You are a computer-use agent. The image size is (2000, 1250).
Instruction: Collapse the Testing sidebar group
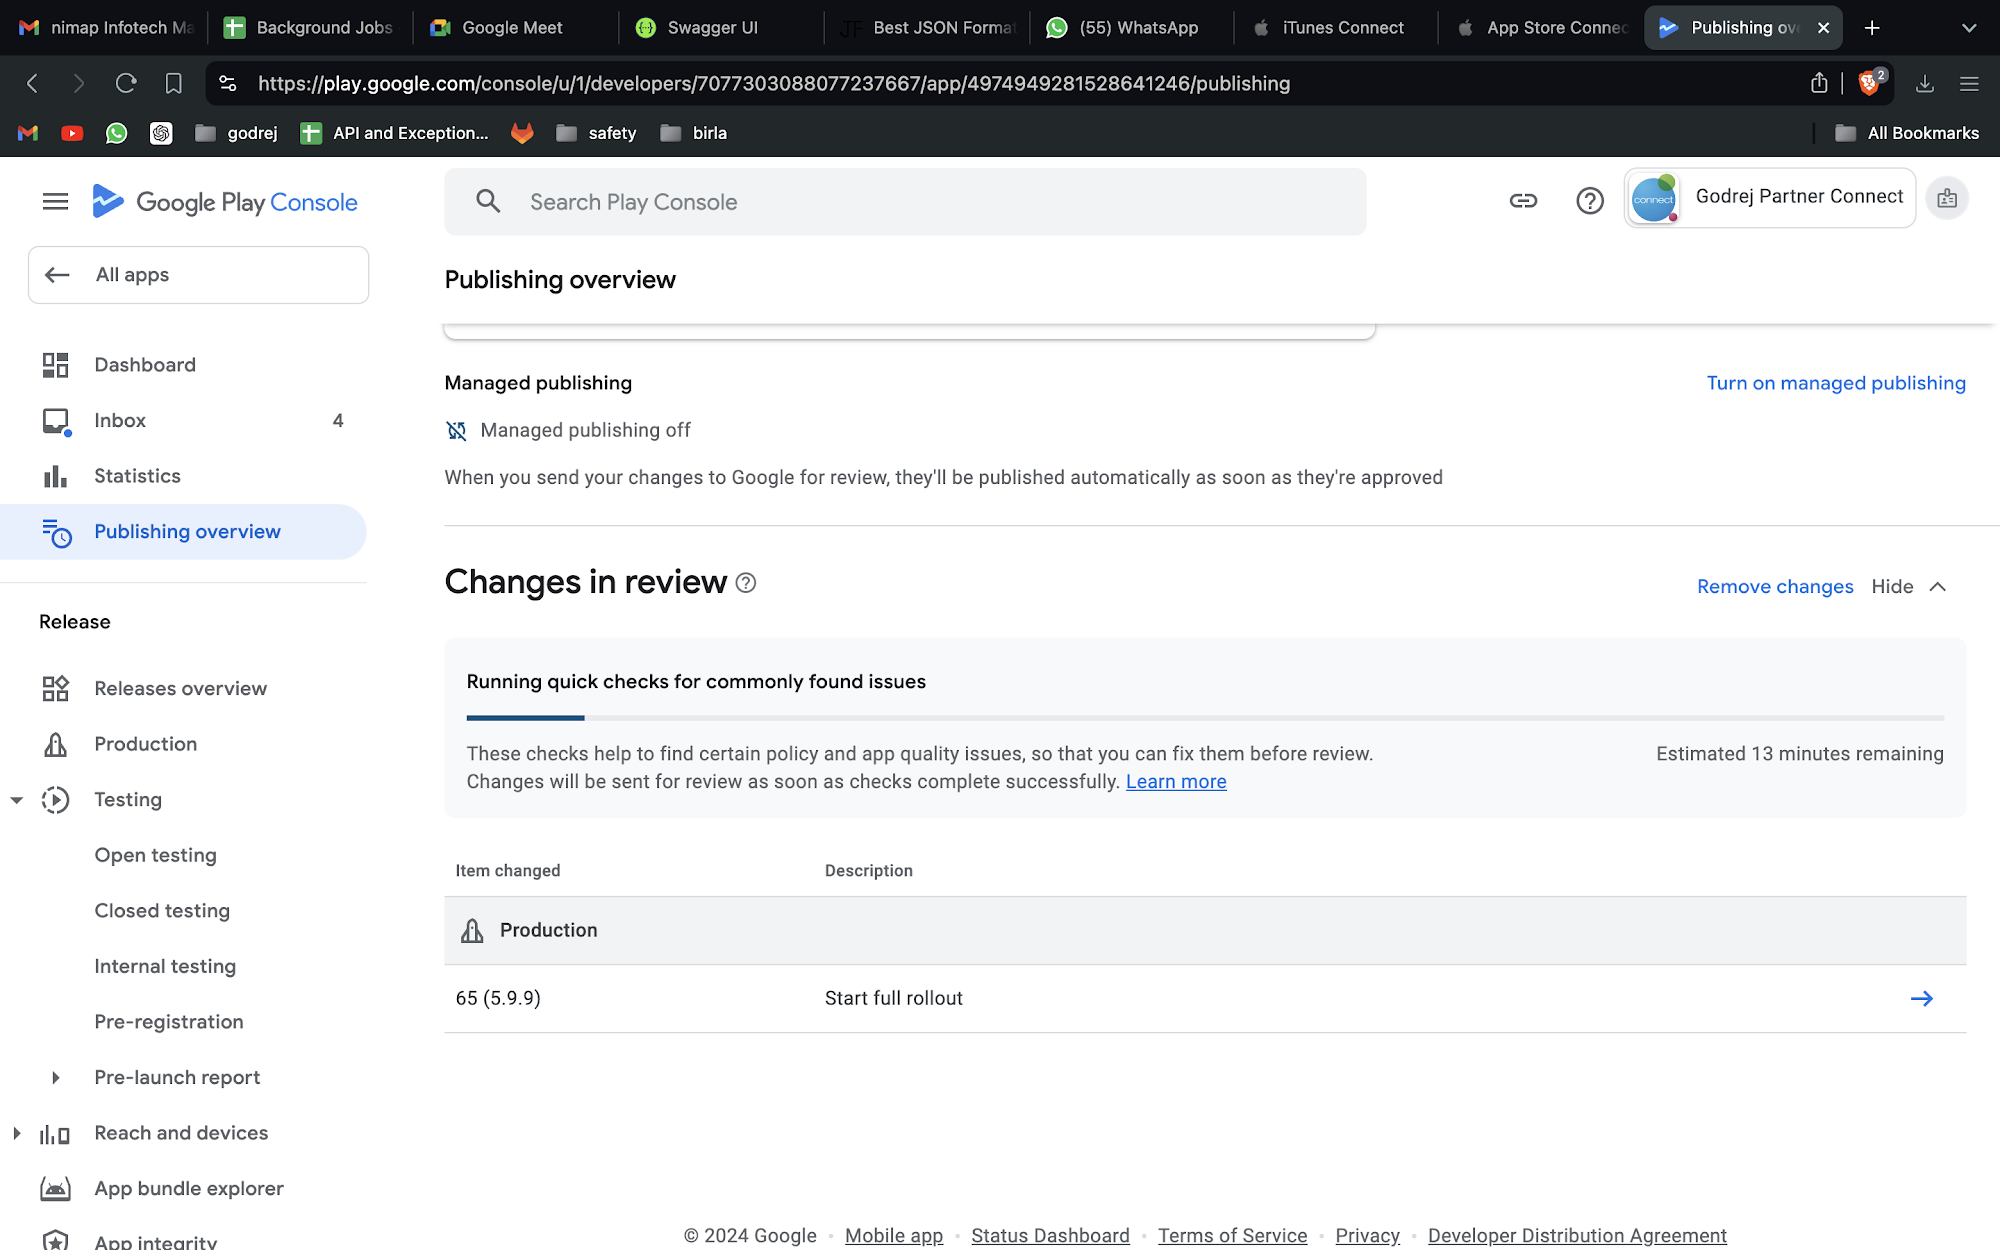tap(17, 800)
